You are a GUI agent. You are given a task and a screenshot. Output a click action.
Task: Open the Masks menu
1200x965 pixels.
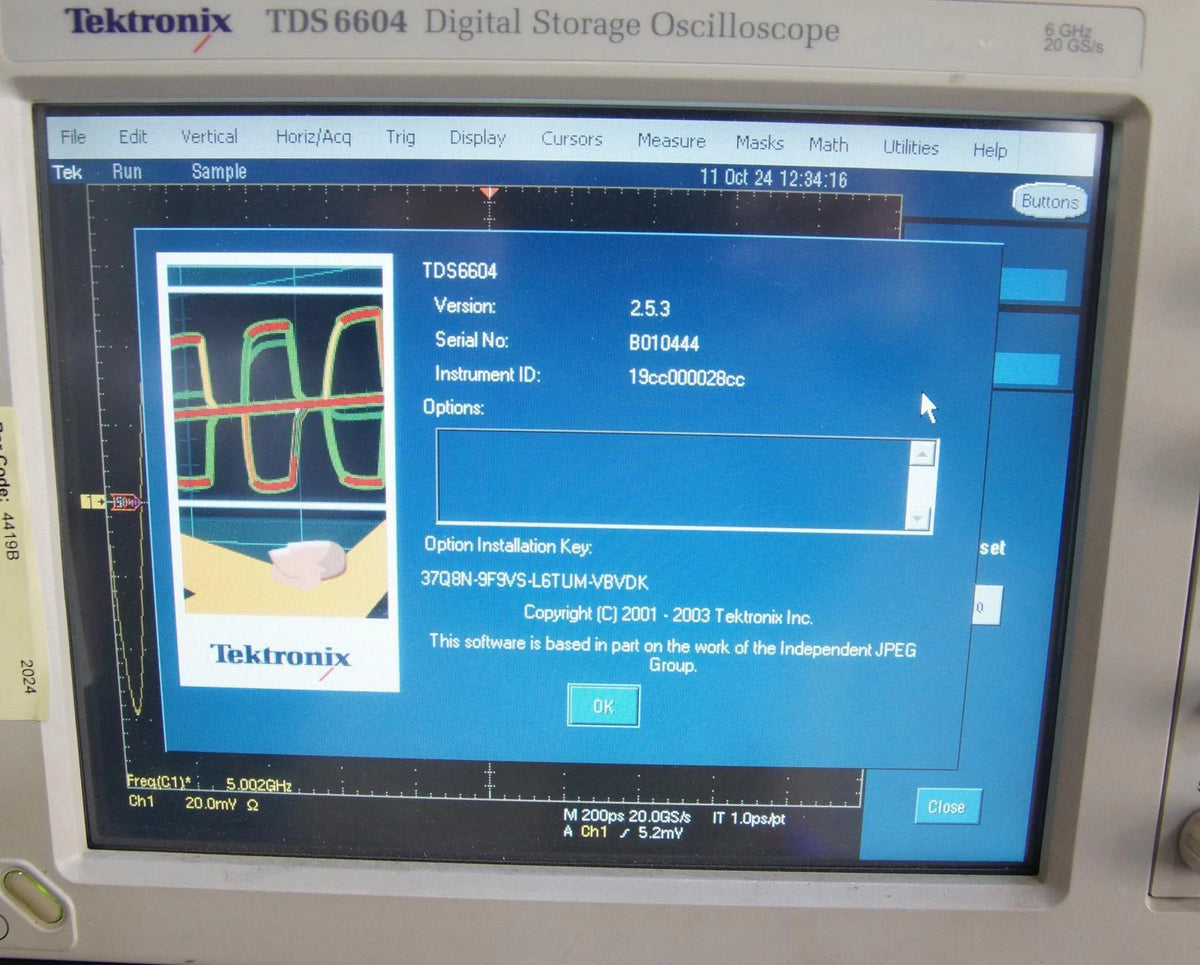[x=759, y=143]
